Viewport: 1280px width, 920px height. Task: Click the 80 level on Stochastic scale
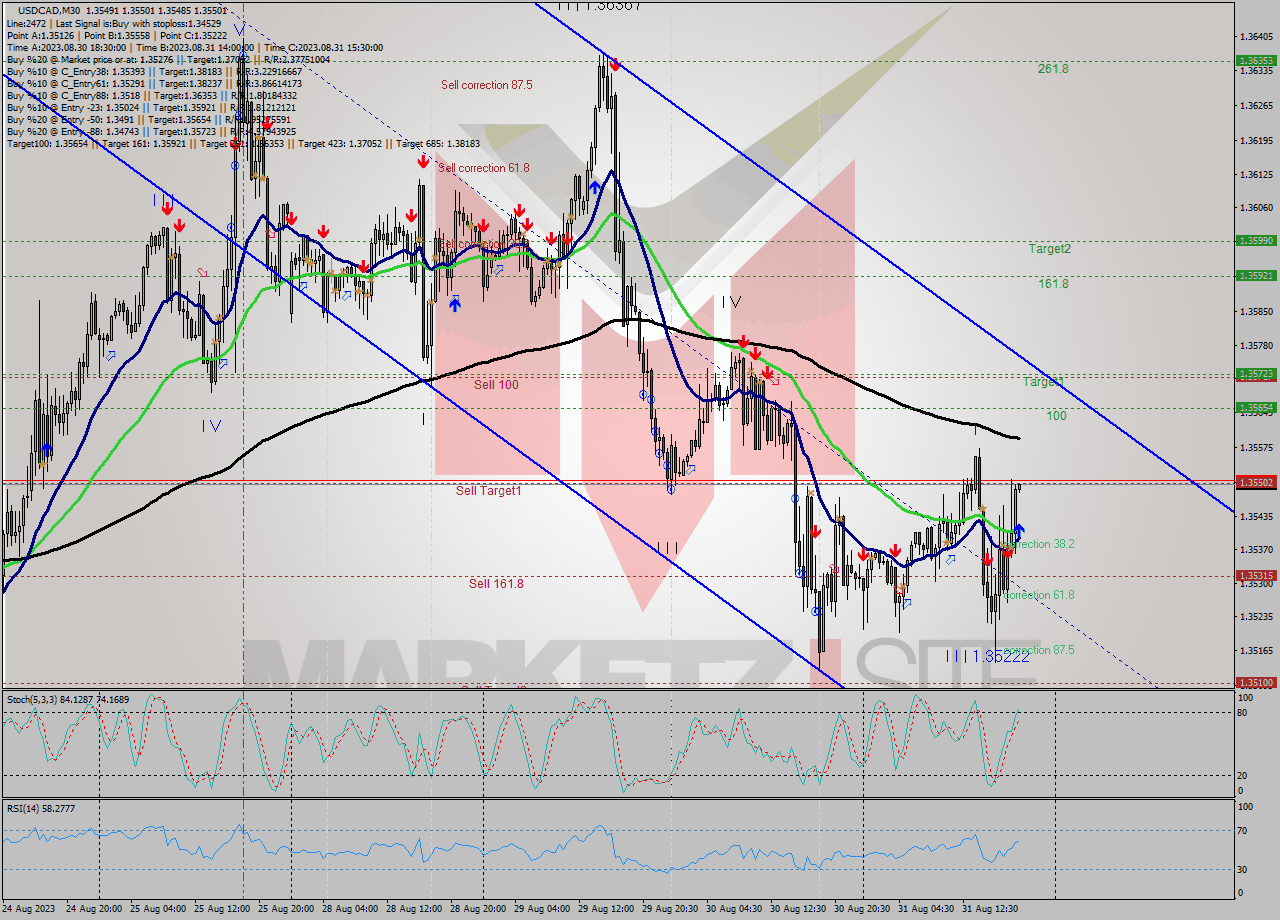[x=1242, y=713]
